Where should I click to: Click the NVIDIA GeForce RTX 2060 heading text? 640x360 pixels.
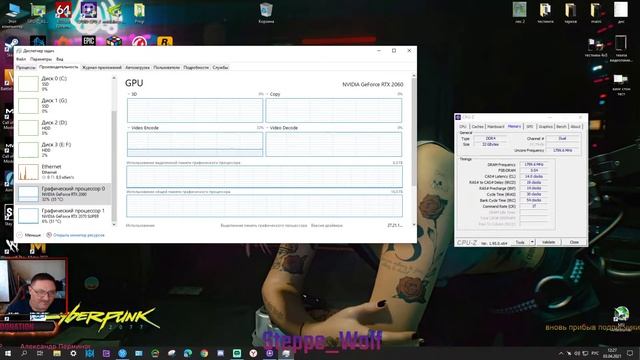(x=372, y=84)
